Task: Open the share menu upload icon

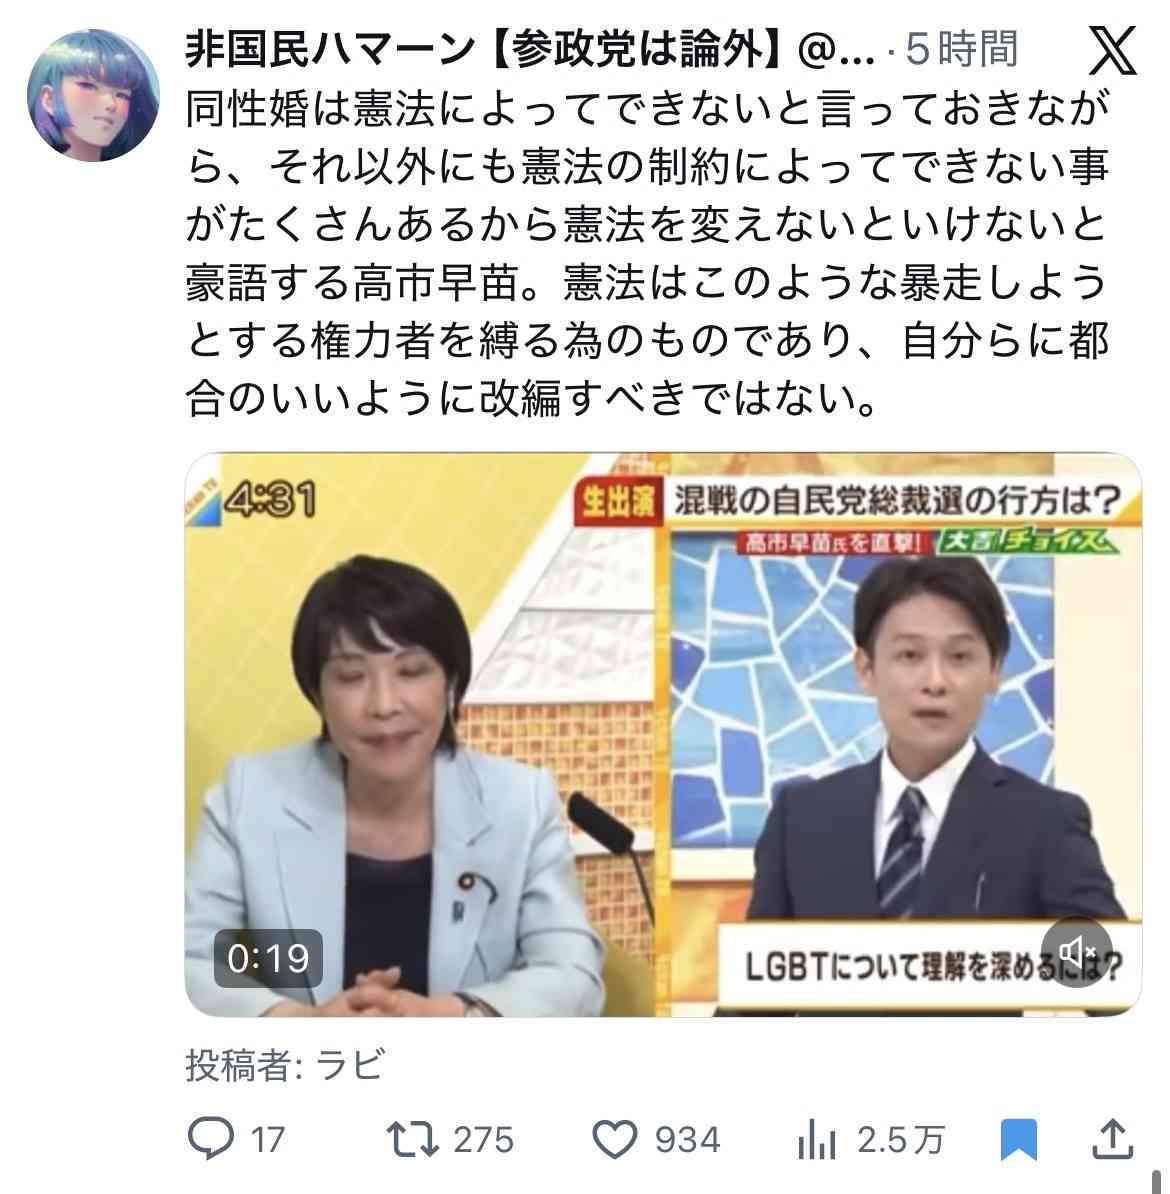Action: pyautogui.click(x=1114, y=1139)
